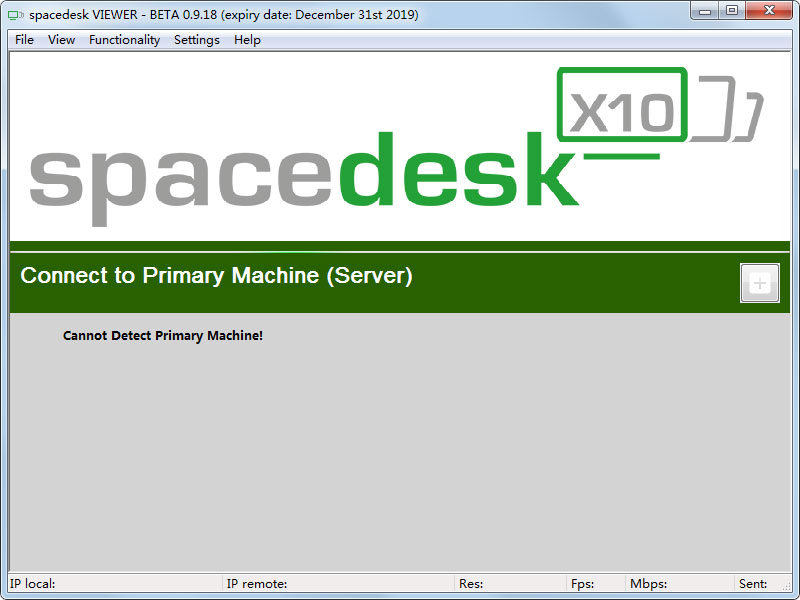Open the Settings menu
The width and height of the screenshot is (800, 600).
coord(196,40)
